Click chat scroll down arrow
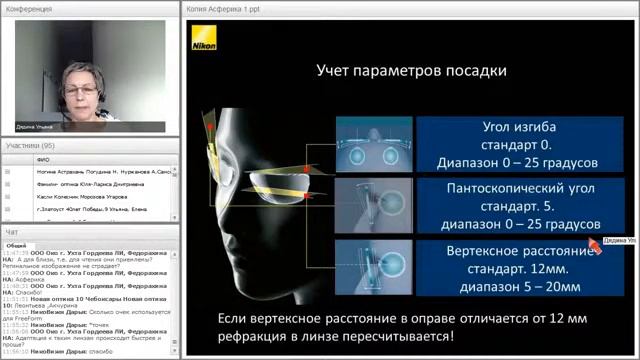 175,350
